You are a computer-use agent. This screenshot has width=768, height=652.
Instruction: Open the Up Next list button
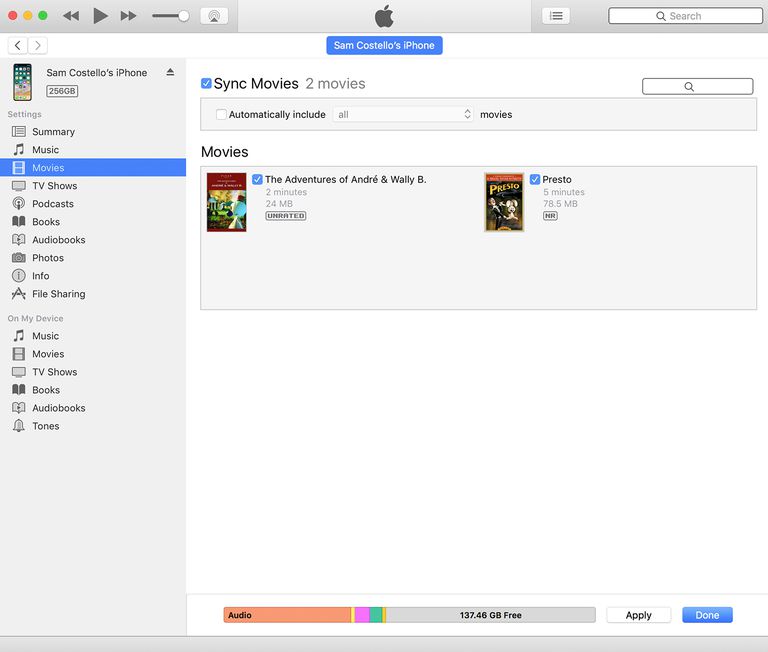pos(556,16)
